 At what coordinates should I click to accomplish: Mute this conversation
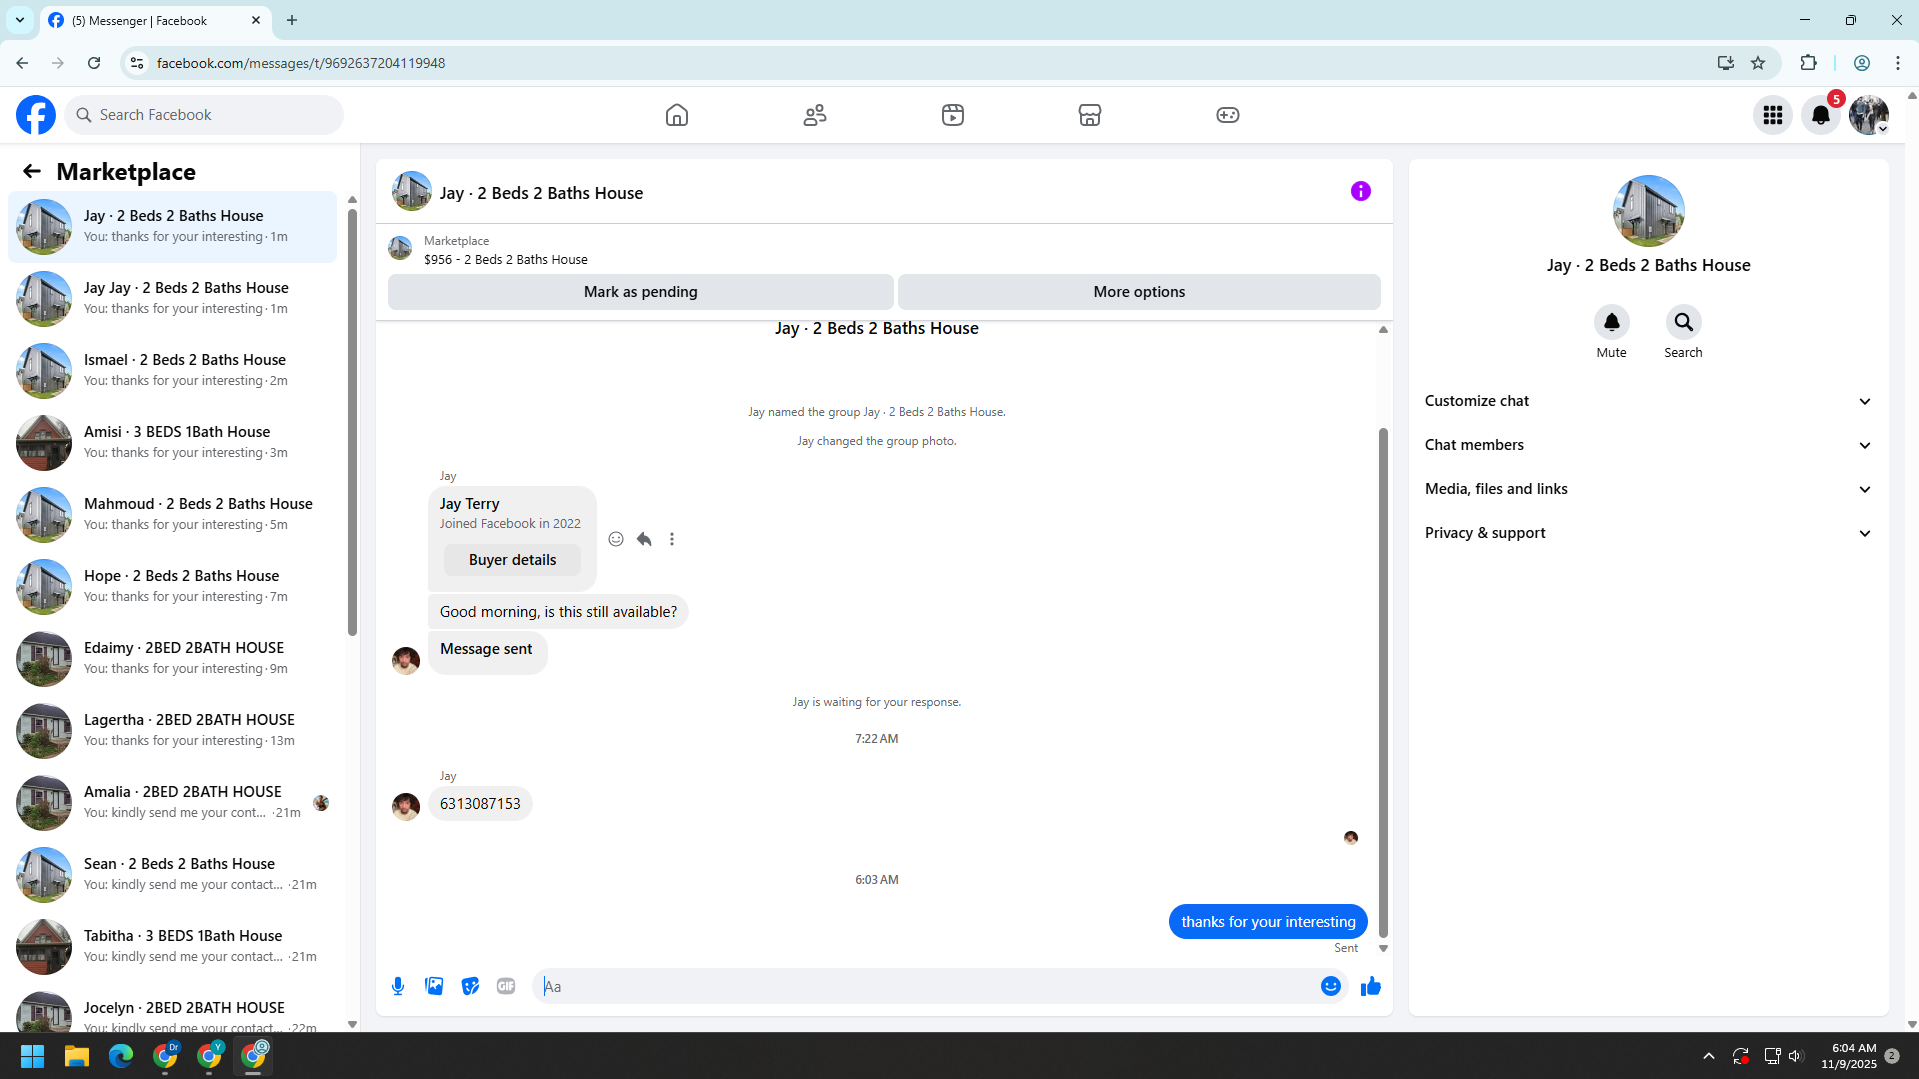[1611, 322]
